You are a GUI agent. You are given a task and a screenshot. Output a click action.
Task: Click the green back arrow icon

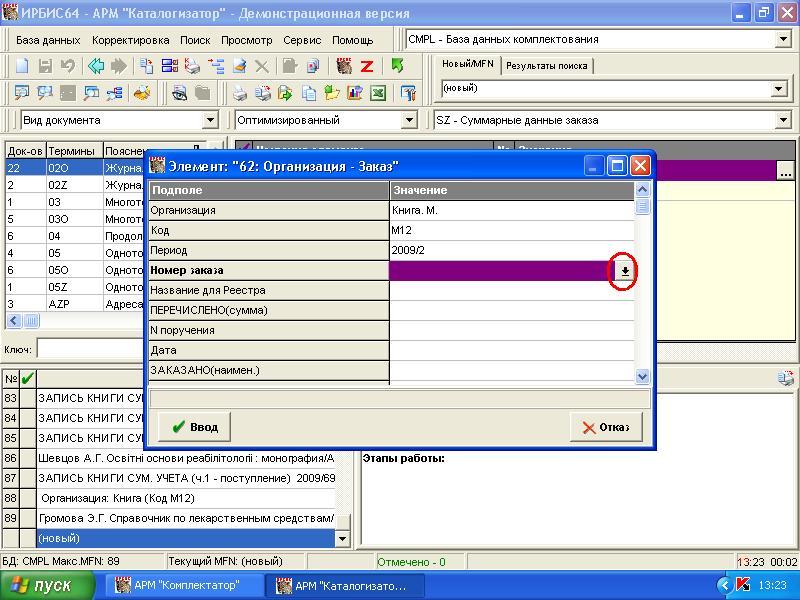click(x=96, y=66)
